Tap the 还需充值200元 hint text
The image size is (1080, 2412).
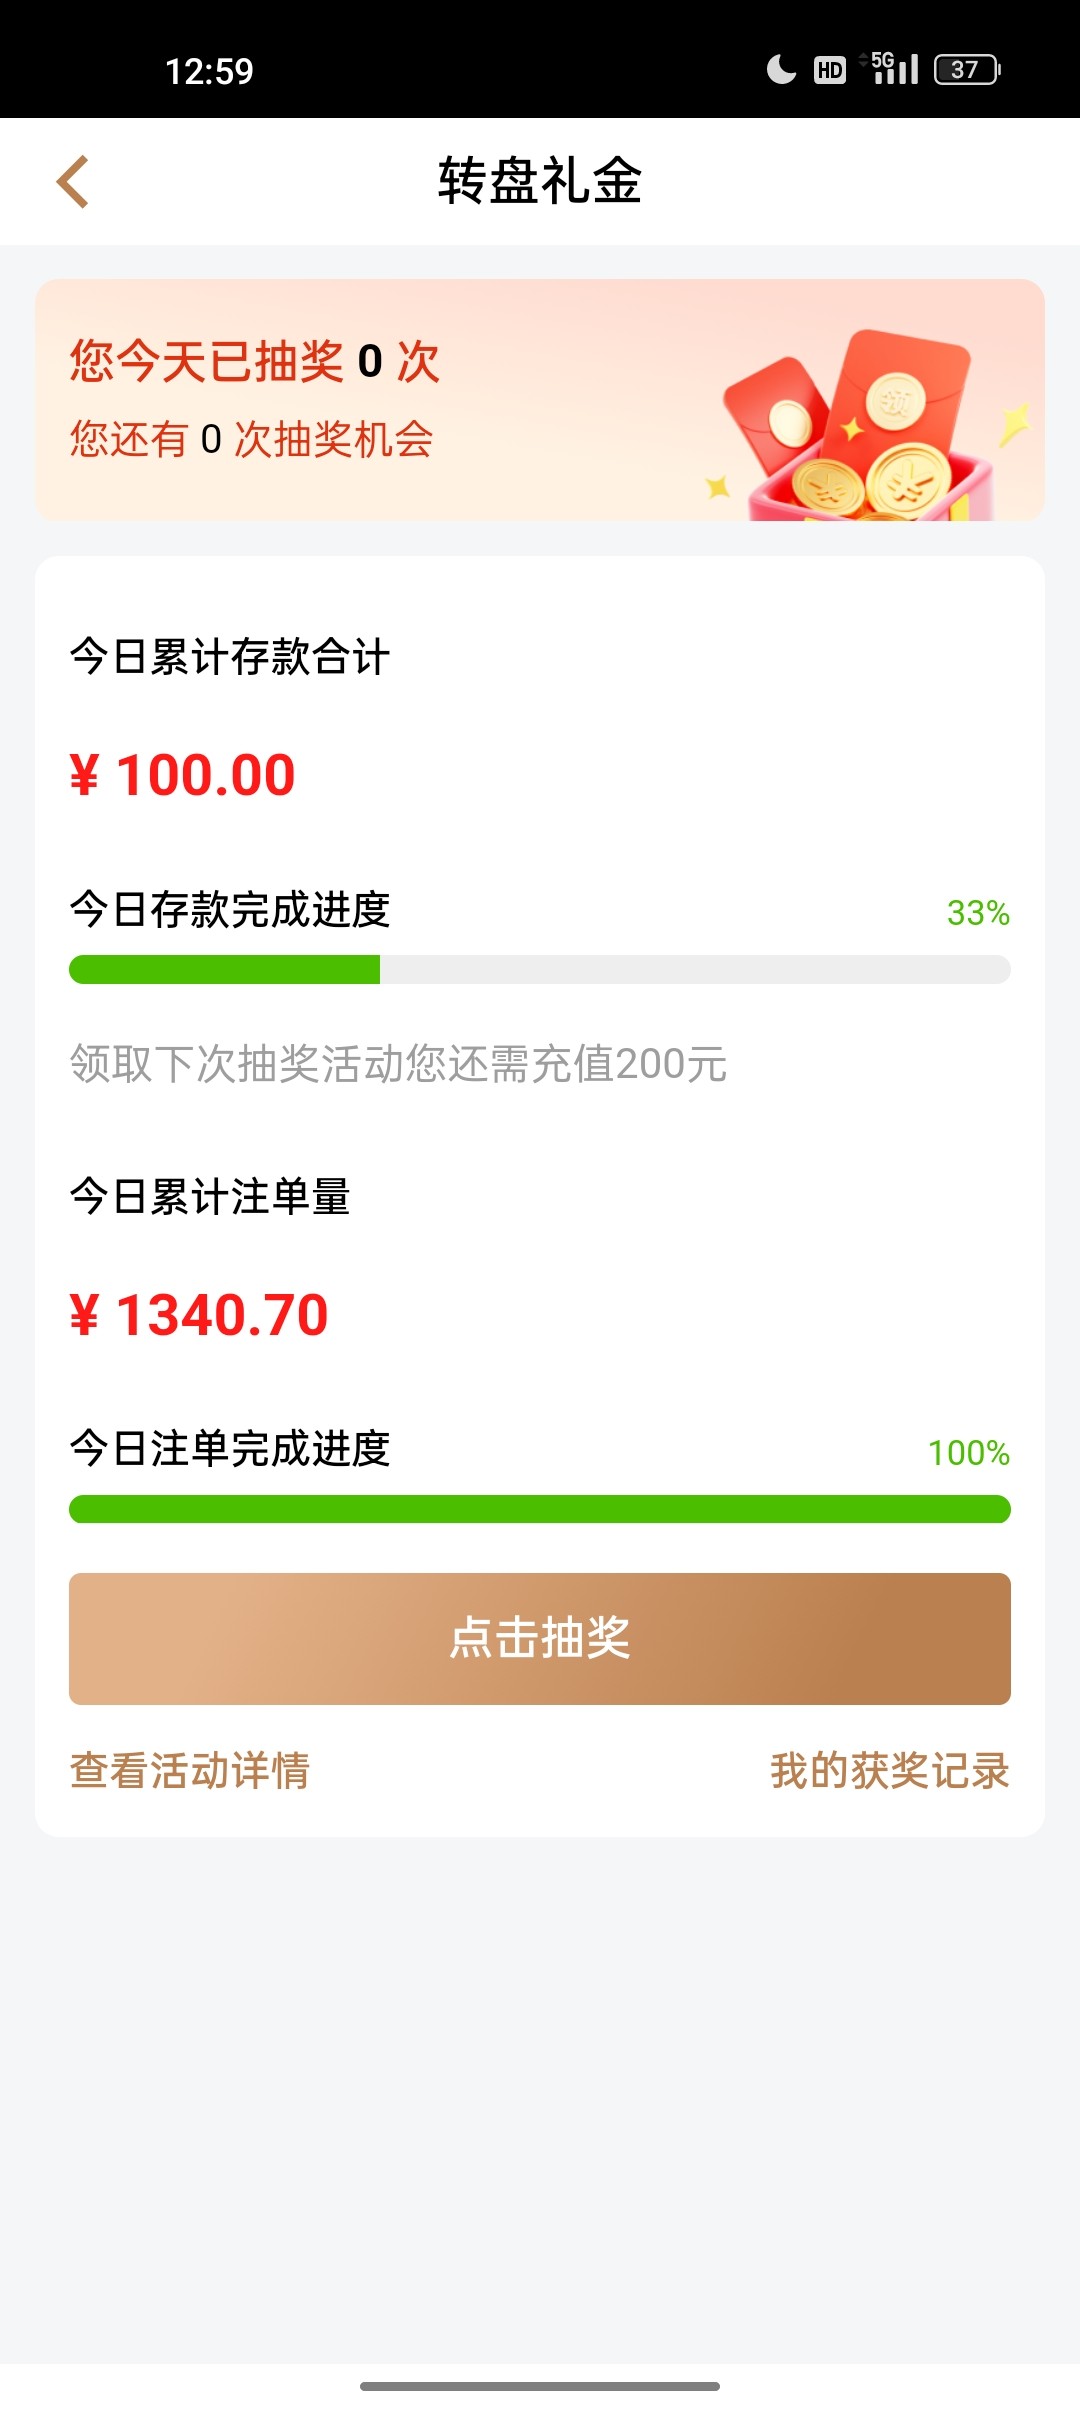(398, 1064)
